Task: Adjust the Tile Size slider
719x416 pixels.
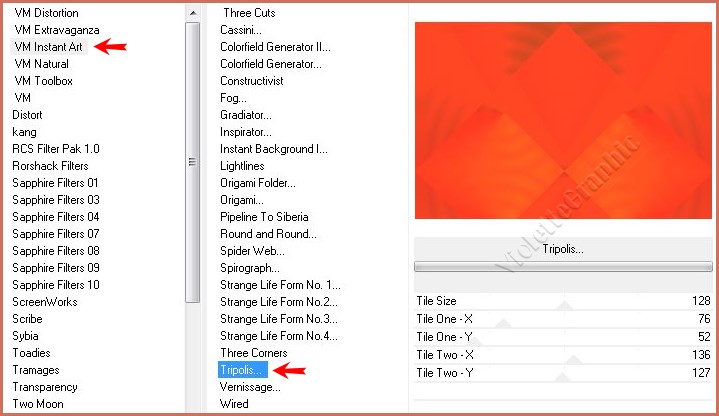Action: [x=562, y=301]
